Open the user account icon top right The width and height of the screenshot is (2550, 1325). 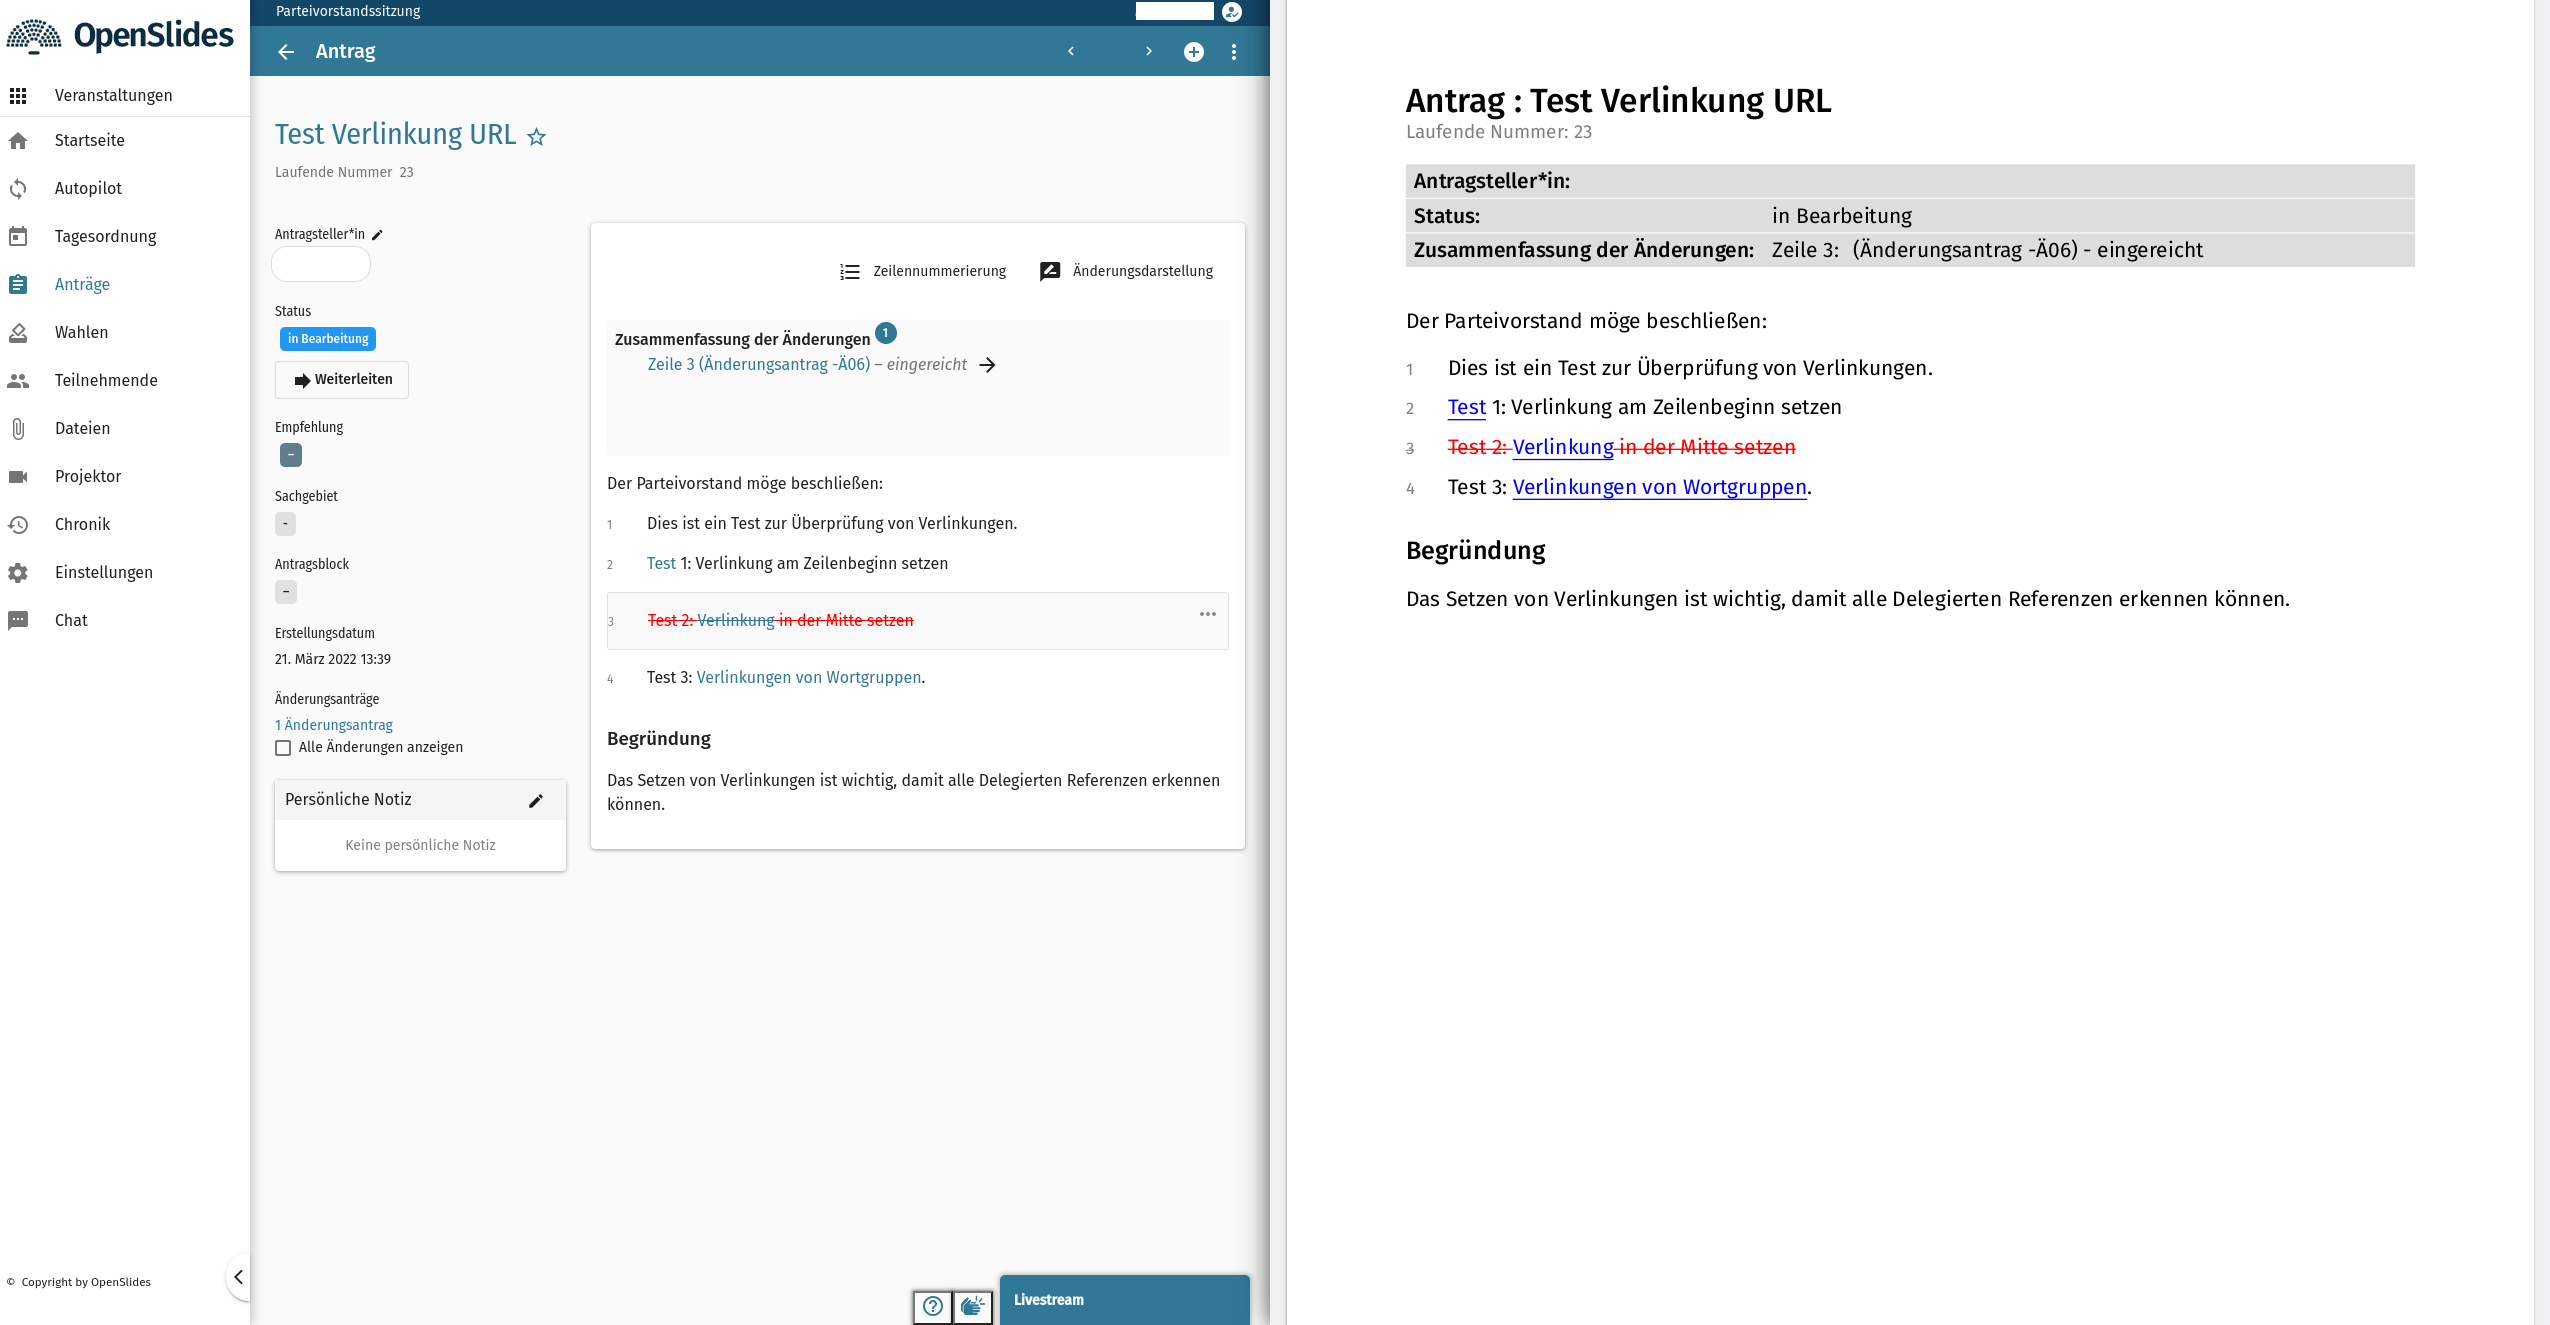click(x=1232, y=11)
